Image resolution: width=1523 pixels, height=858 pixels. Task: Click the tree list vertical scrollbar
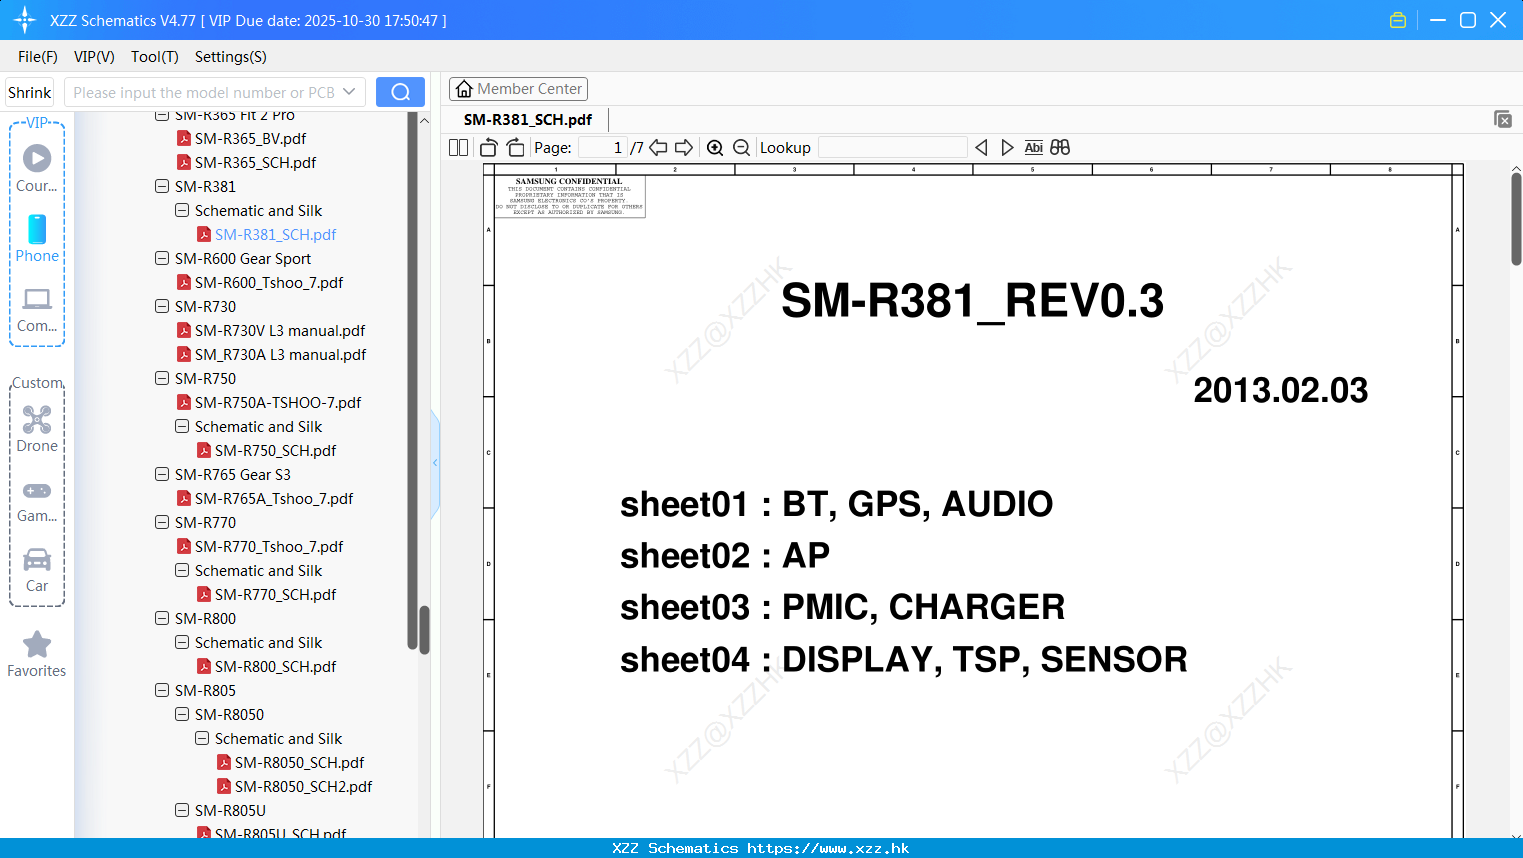coord(424,630)
